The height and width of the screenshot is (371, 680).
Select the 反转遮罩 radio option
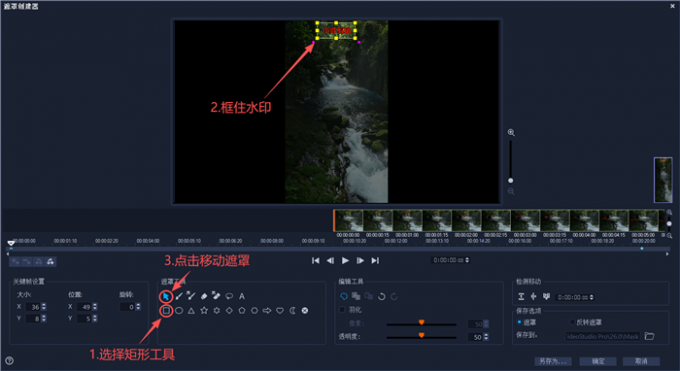(x=572, y=322)
